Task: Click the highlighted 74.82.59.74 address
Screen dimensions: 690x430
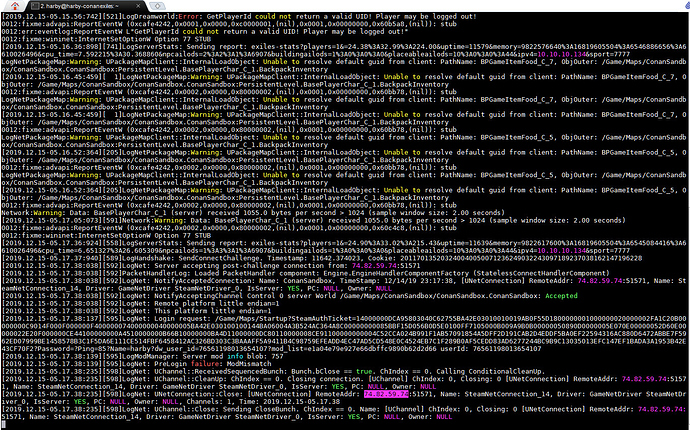Action: point(386,394)
